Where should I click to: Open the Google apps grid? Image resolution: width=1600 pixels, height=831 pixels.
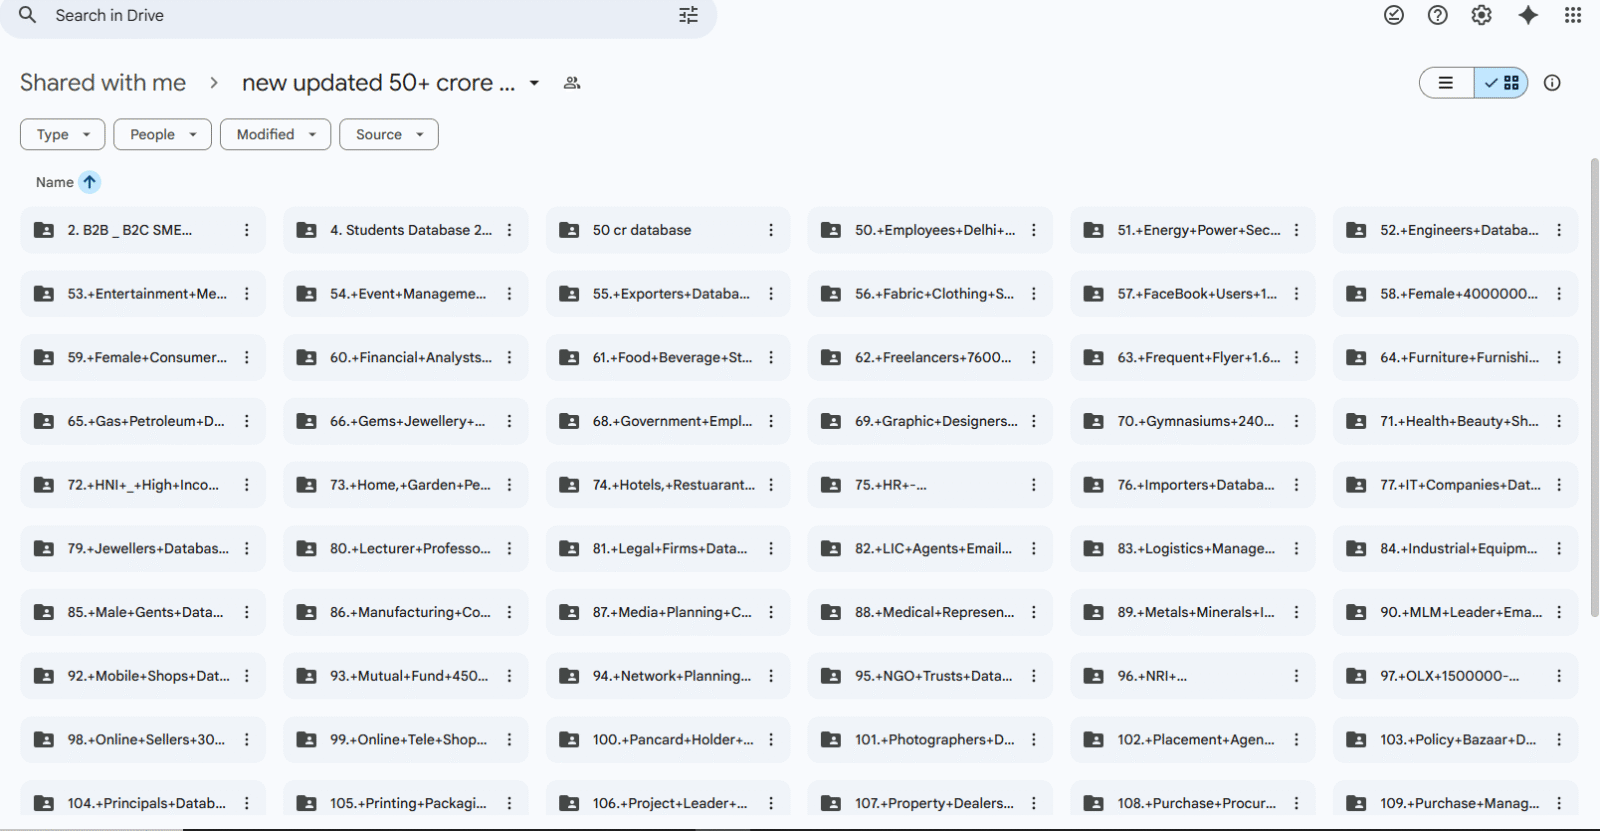(1572, 15)
